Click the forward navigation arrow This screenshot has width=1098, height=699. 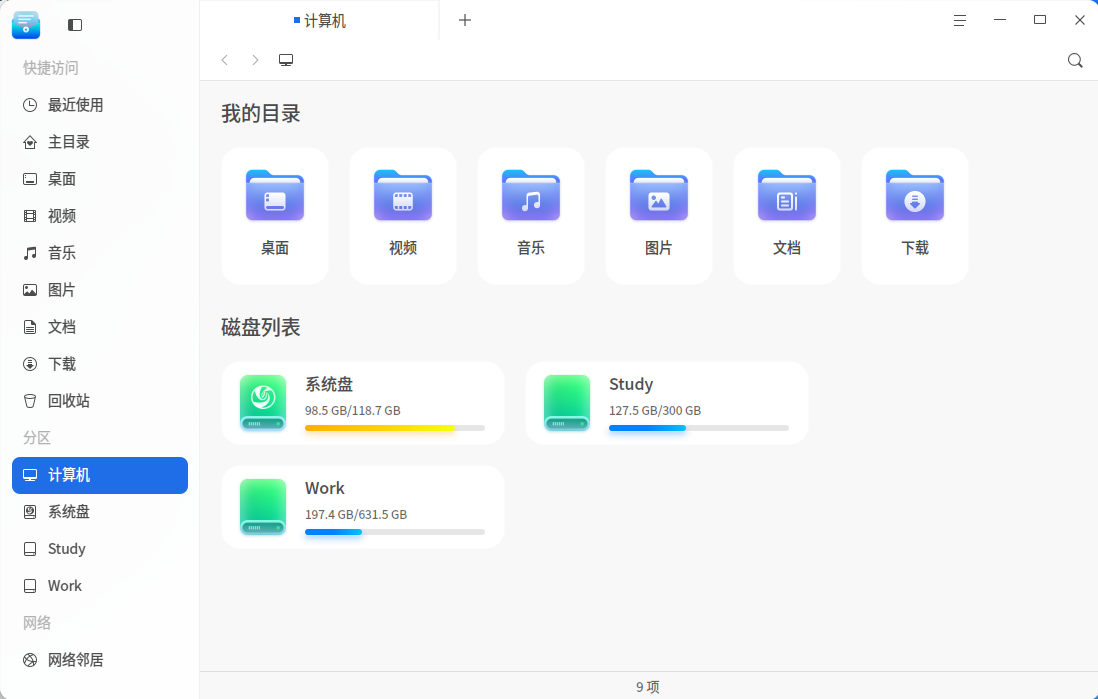pyautogui.click(x=256, y=60)
